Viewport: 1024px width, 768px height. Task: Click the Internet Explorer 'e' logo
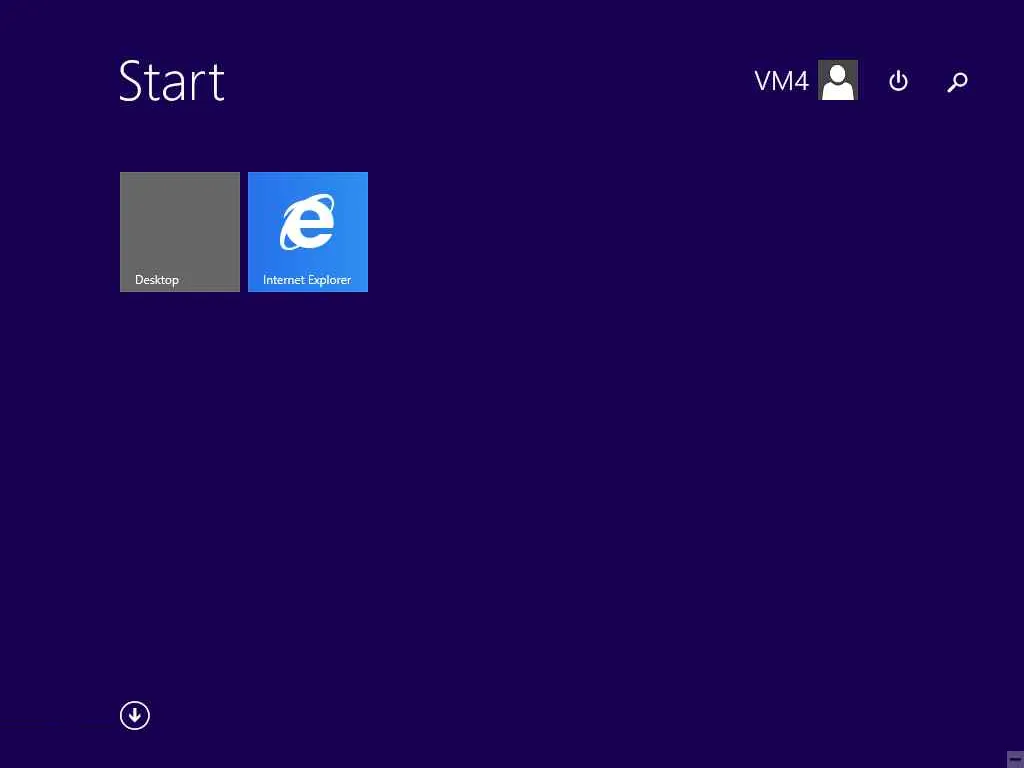pos(308,222)
